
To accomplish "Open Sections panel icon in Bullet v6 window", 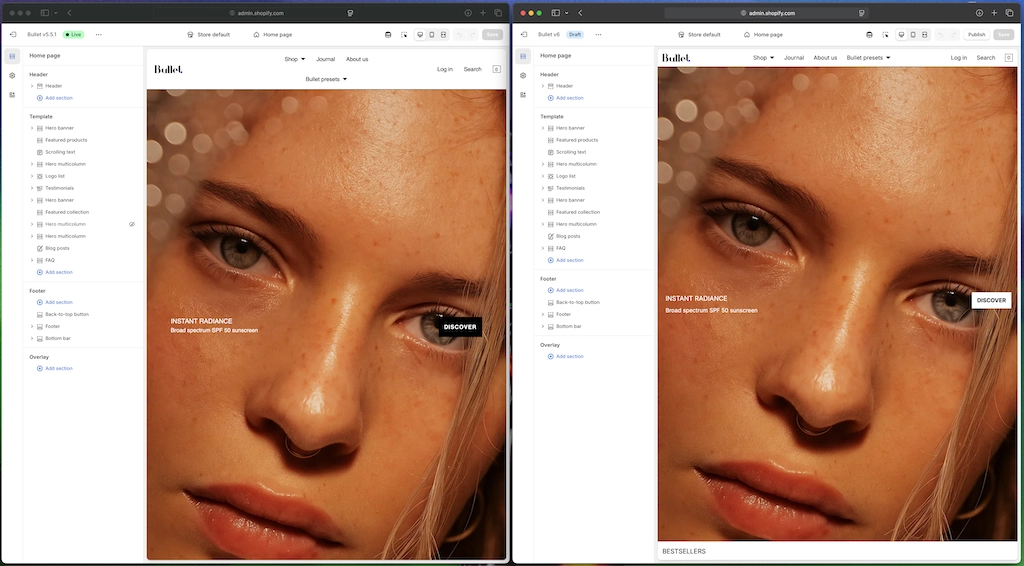I will click(x=523, y=56).
